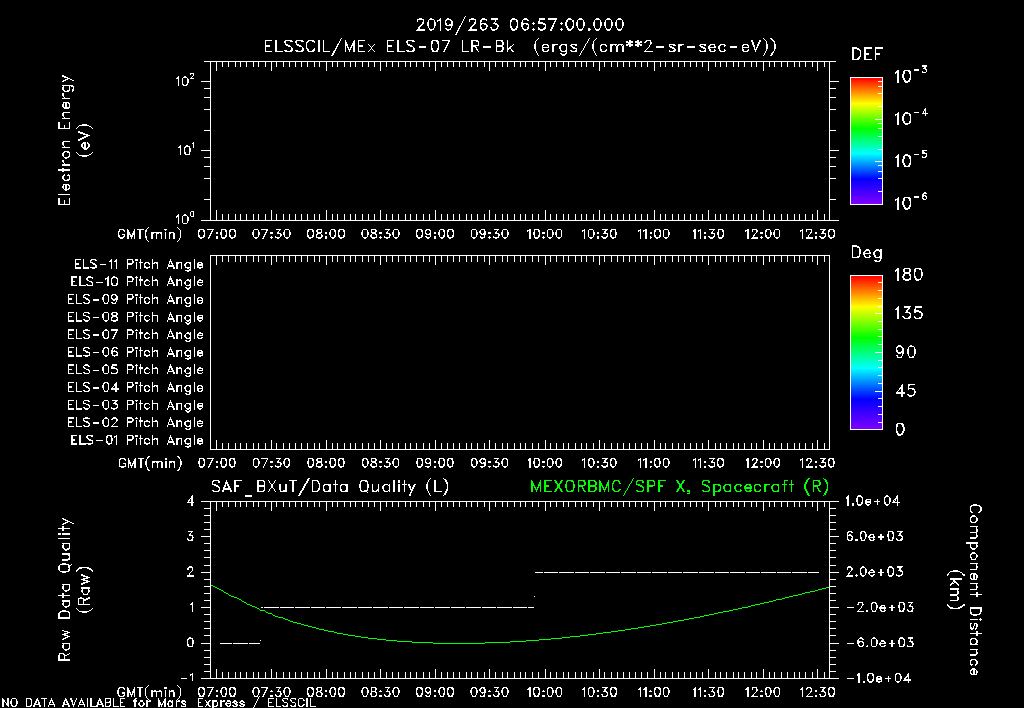This screenshot has height=708, width=1024.
Task: Click the short white data quality line at level 0
Action: pos(240,643)
